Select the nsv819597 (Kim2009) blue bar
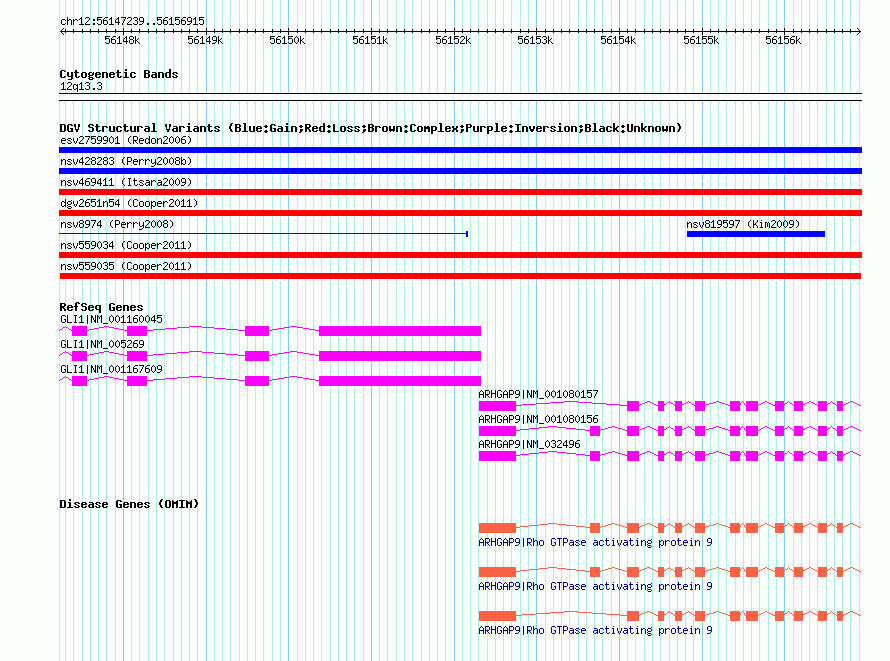 (x=755, y=234)
